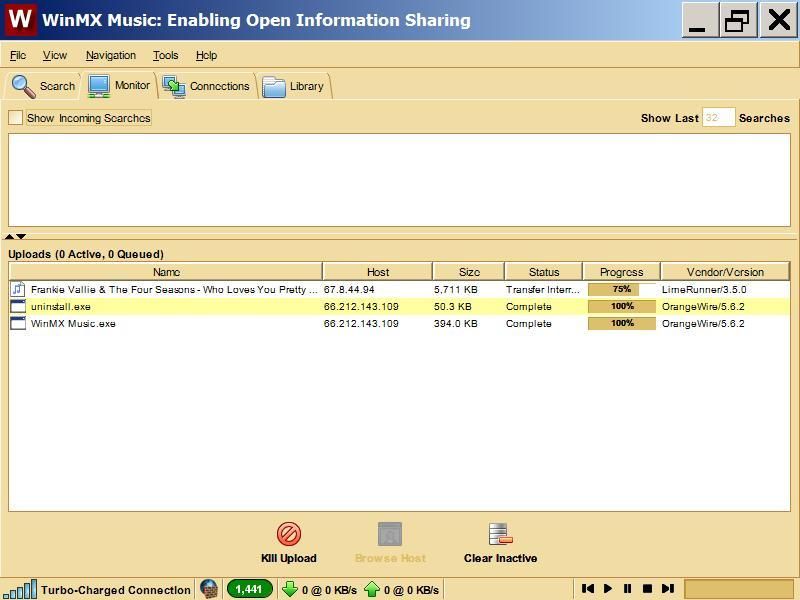This screenshot has height=600, width=800.
Task: Click the 75% progress bar
Action: pos(621,289)
